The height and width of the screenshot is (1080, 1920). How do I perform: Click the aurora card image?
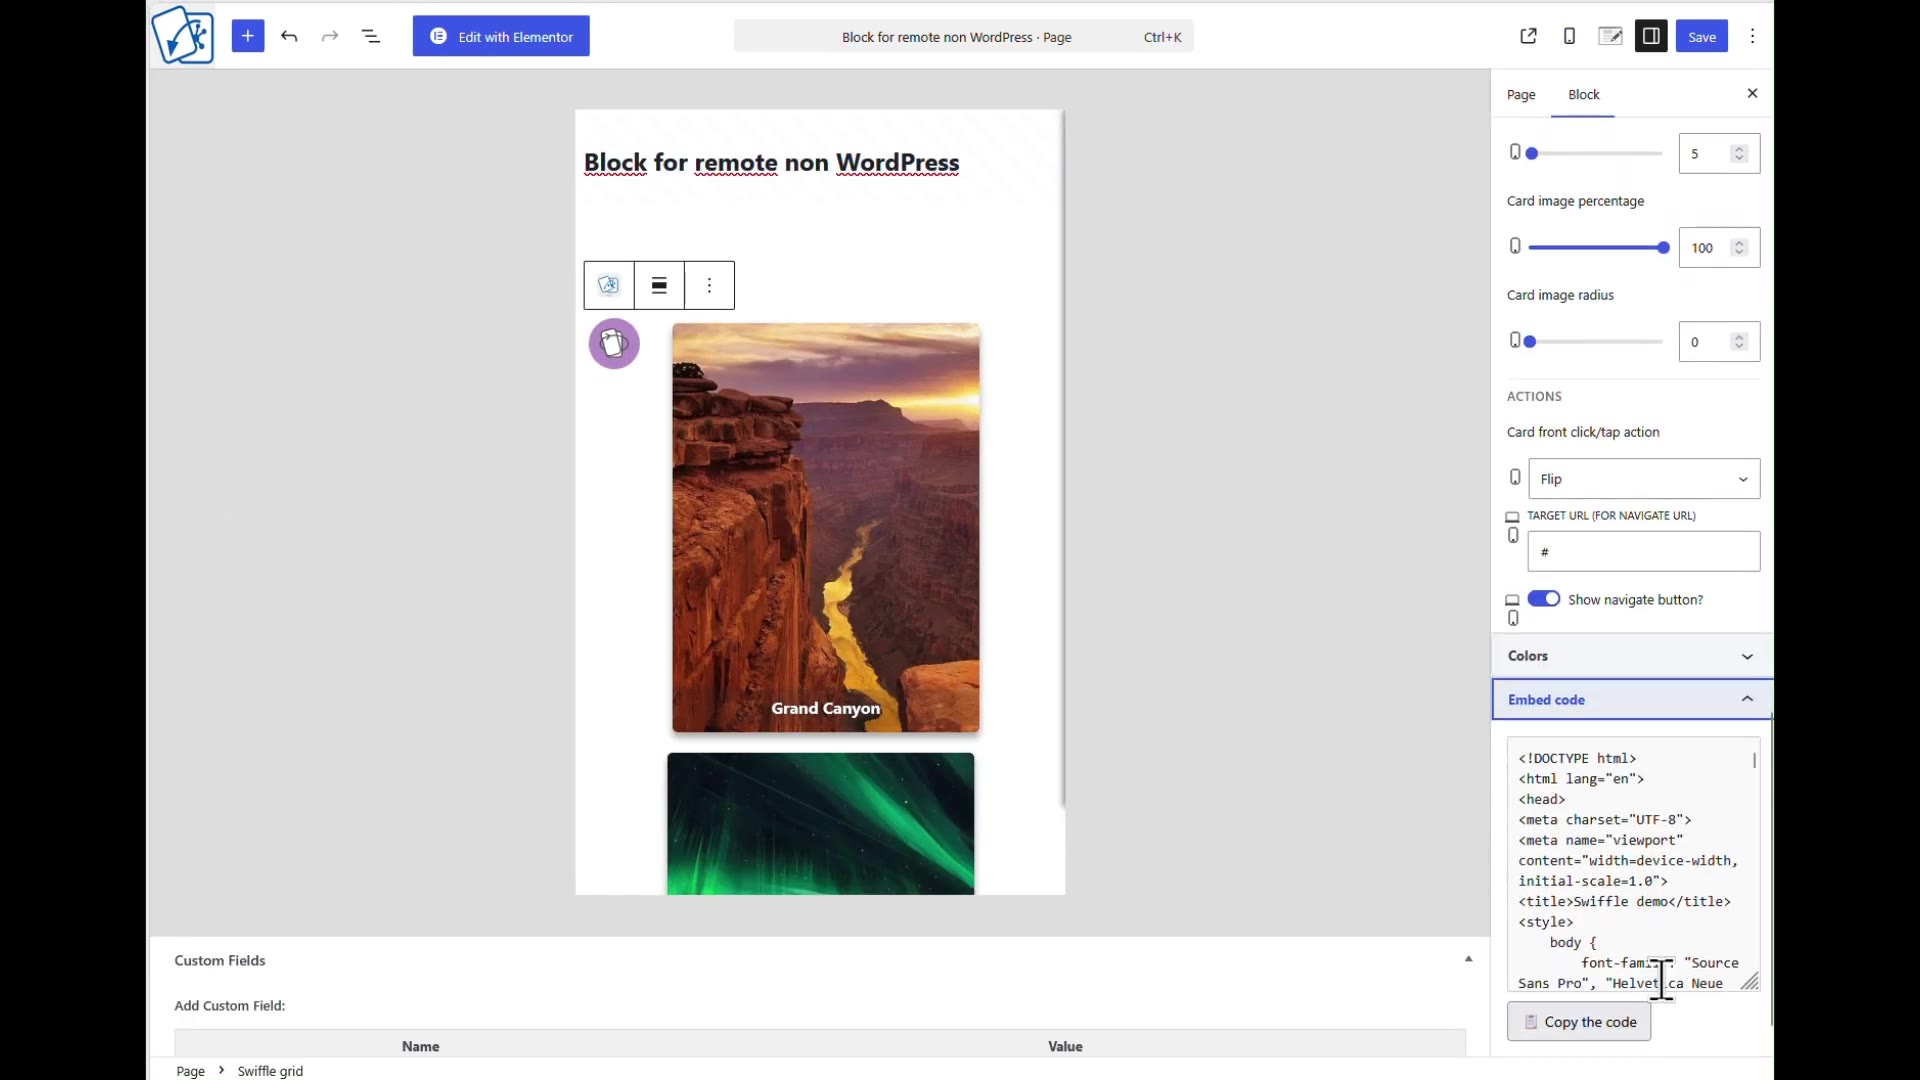click(821, 823)
